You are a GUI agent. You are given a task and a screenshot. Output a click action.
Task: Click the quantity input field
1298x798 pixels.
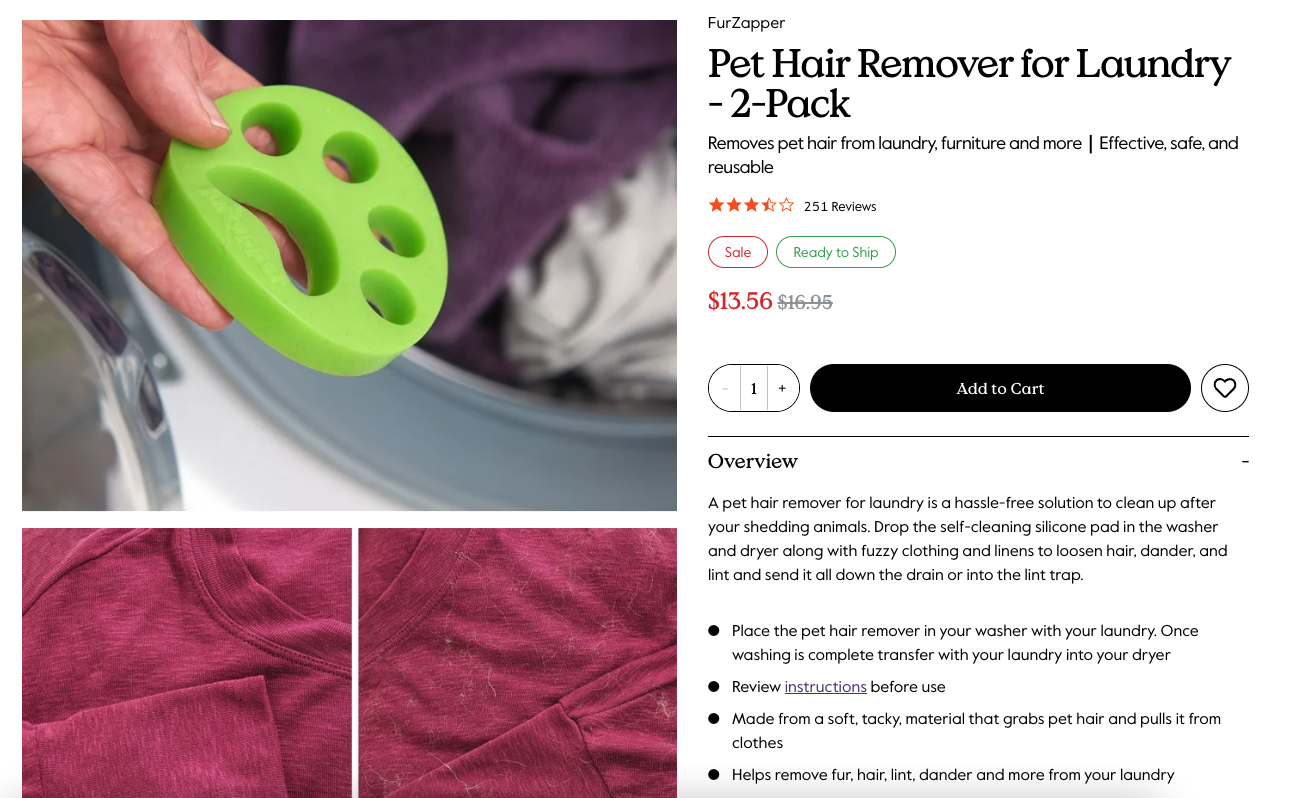(x=754, y=388)
